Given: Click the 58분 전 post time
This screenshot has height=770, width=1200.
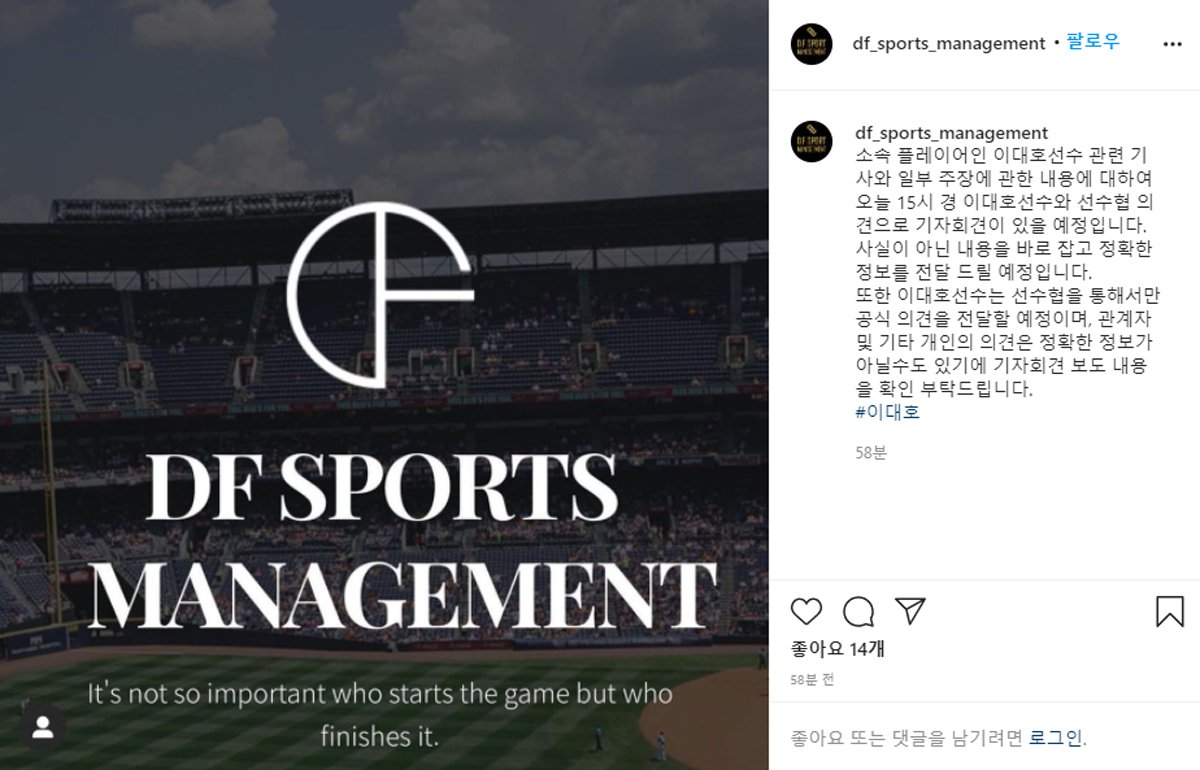Looking at the screenshot, I should pos(812,680).
